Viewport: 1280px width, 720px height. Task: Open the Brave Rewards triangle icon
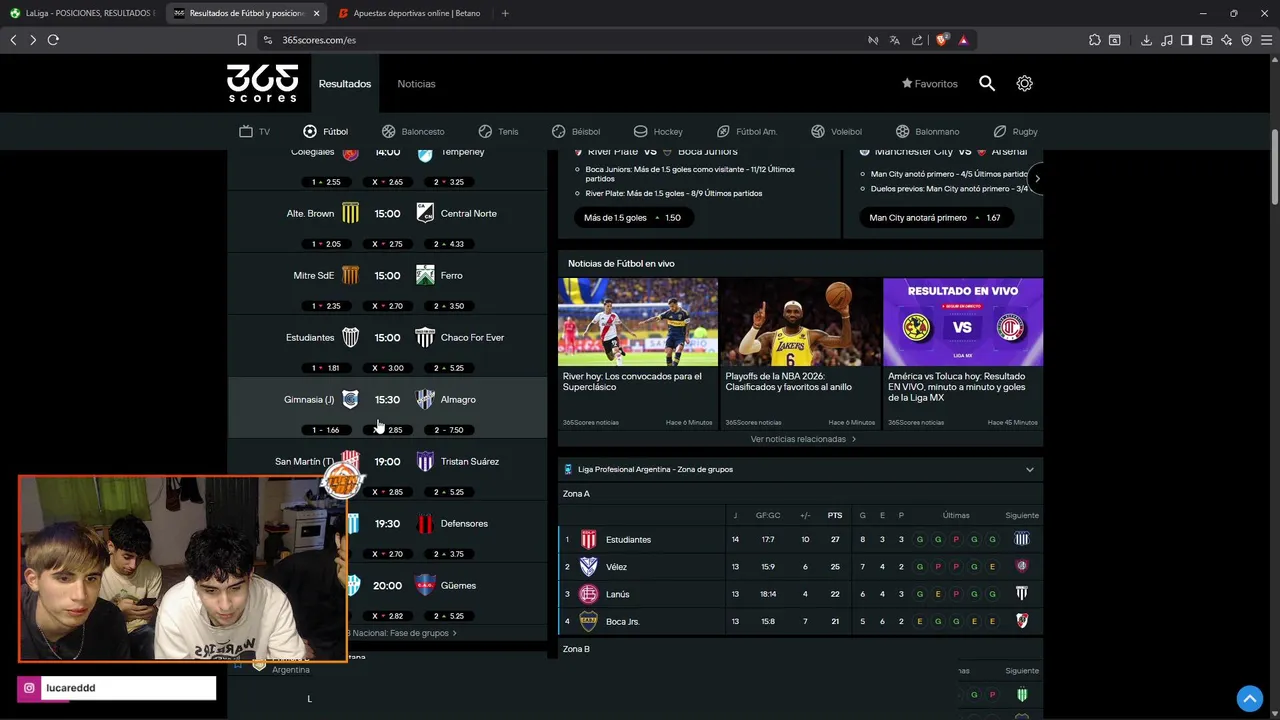[963, 40]
